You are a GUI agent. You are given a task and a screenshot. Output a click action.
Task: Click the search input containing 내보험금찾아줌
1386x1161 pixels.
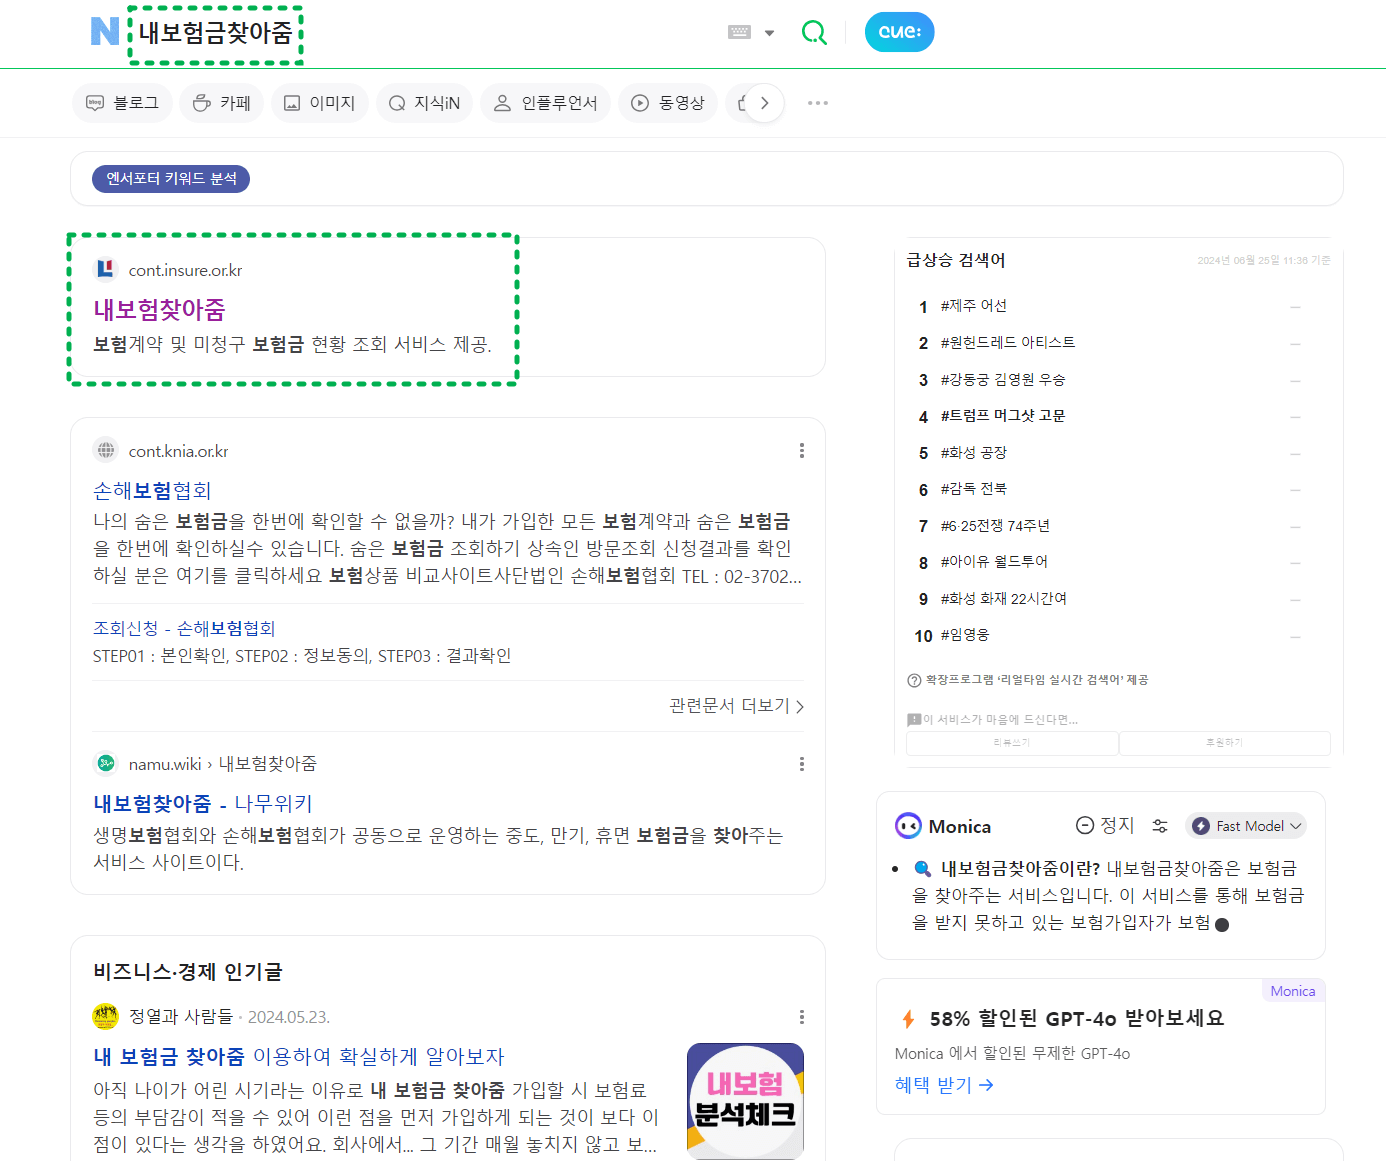215,33
